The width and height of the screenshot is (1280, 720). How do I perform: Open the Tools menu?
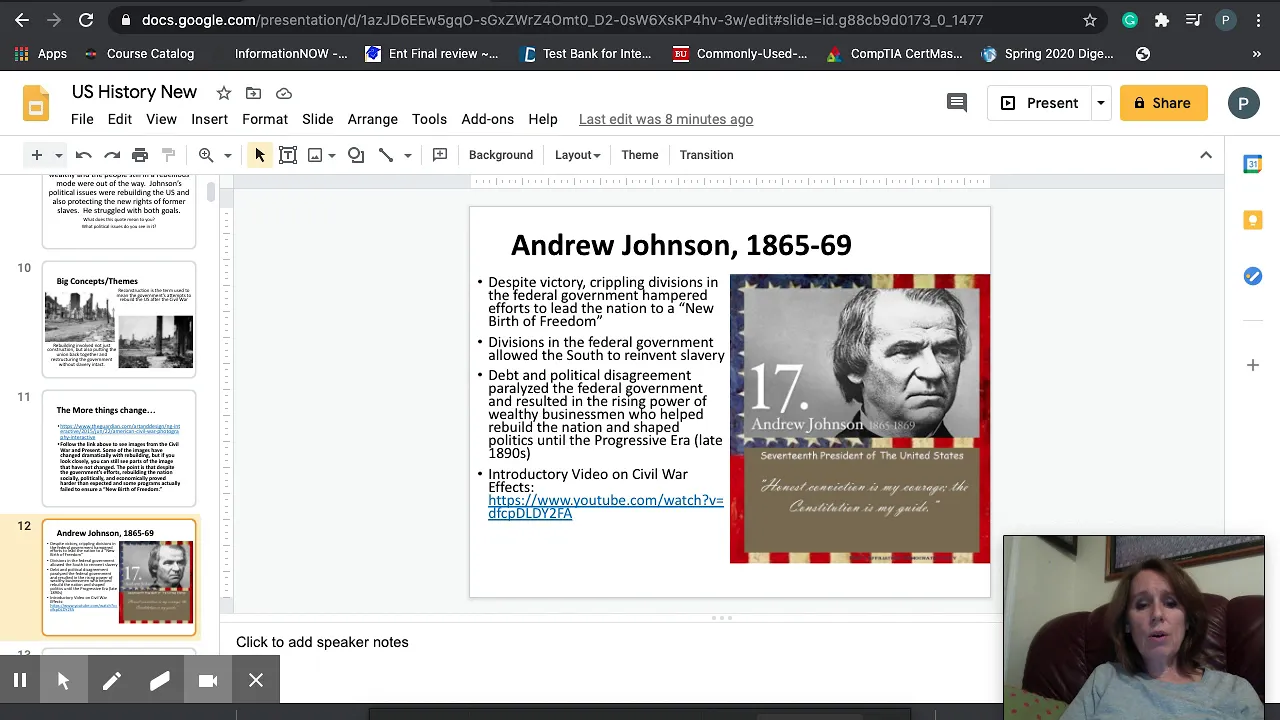click(x=429, y=119)
